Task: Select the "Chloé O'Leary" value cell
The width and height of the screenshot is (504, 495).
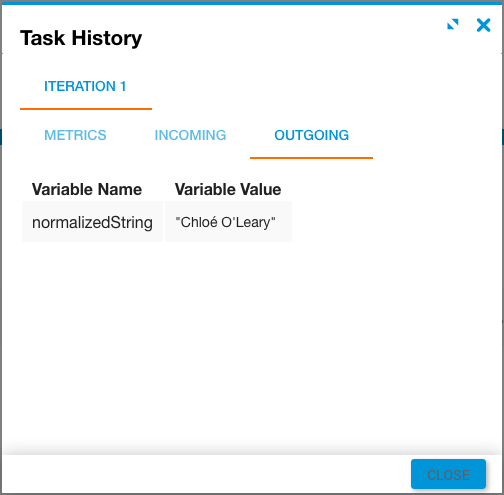Action: point(228,222)
